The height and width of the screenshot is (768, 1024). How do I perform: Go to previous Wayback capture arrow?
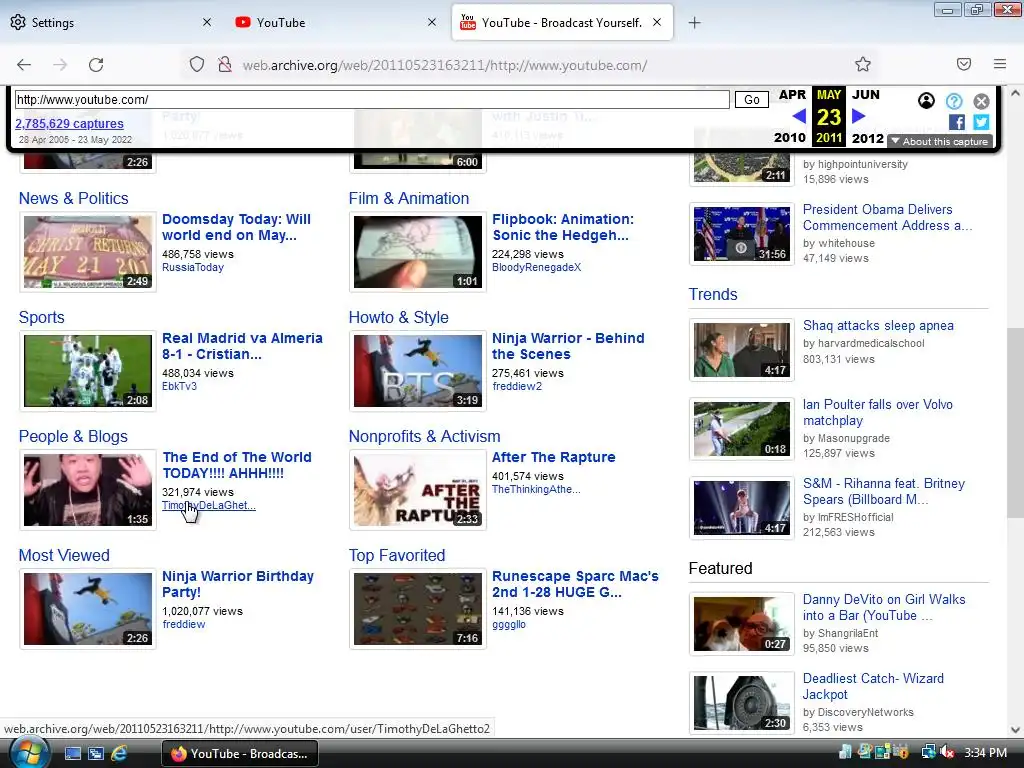tap(799, 116)
